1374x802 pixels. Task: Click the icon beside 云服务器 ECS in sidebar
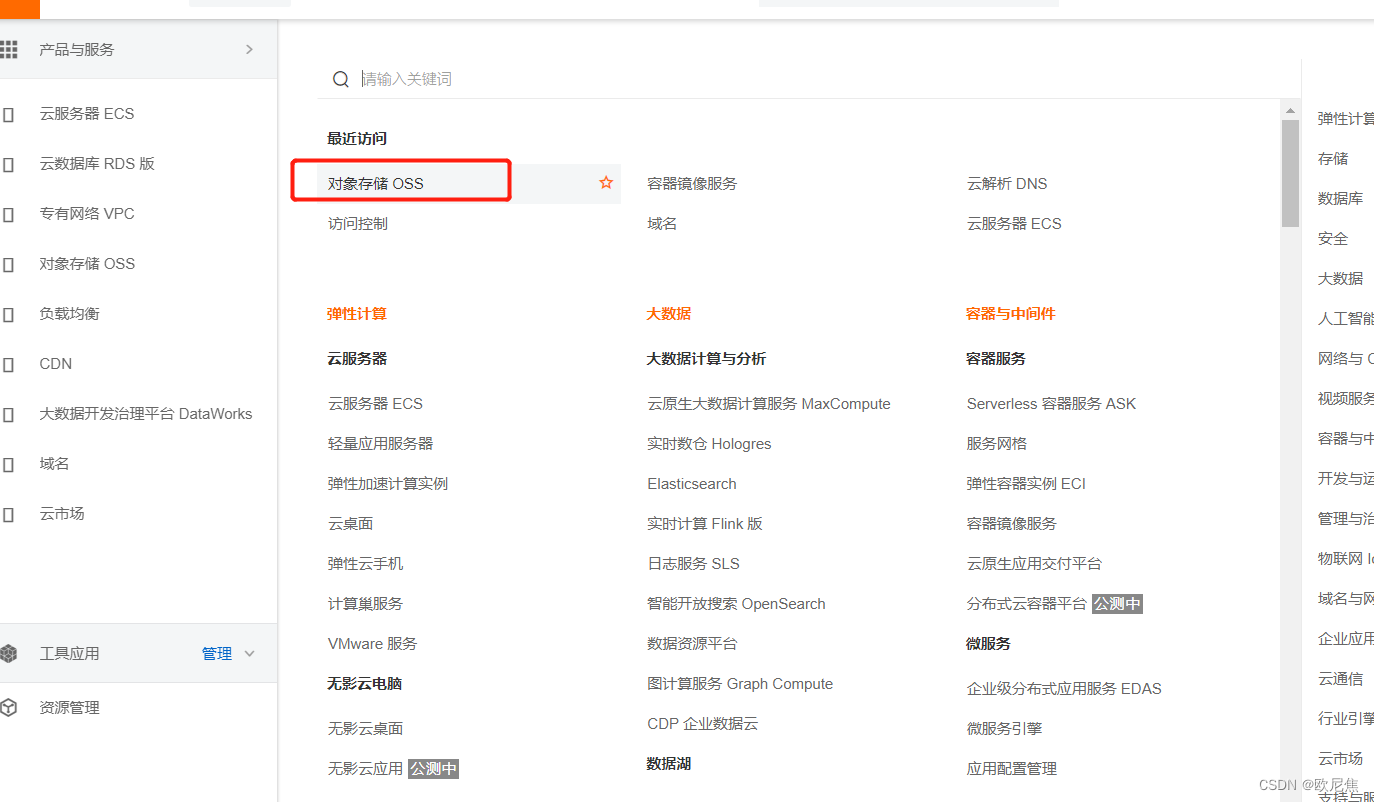[x=9, y=114]
